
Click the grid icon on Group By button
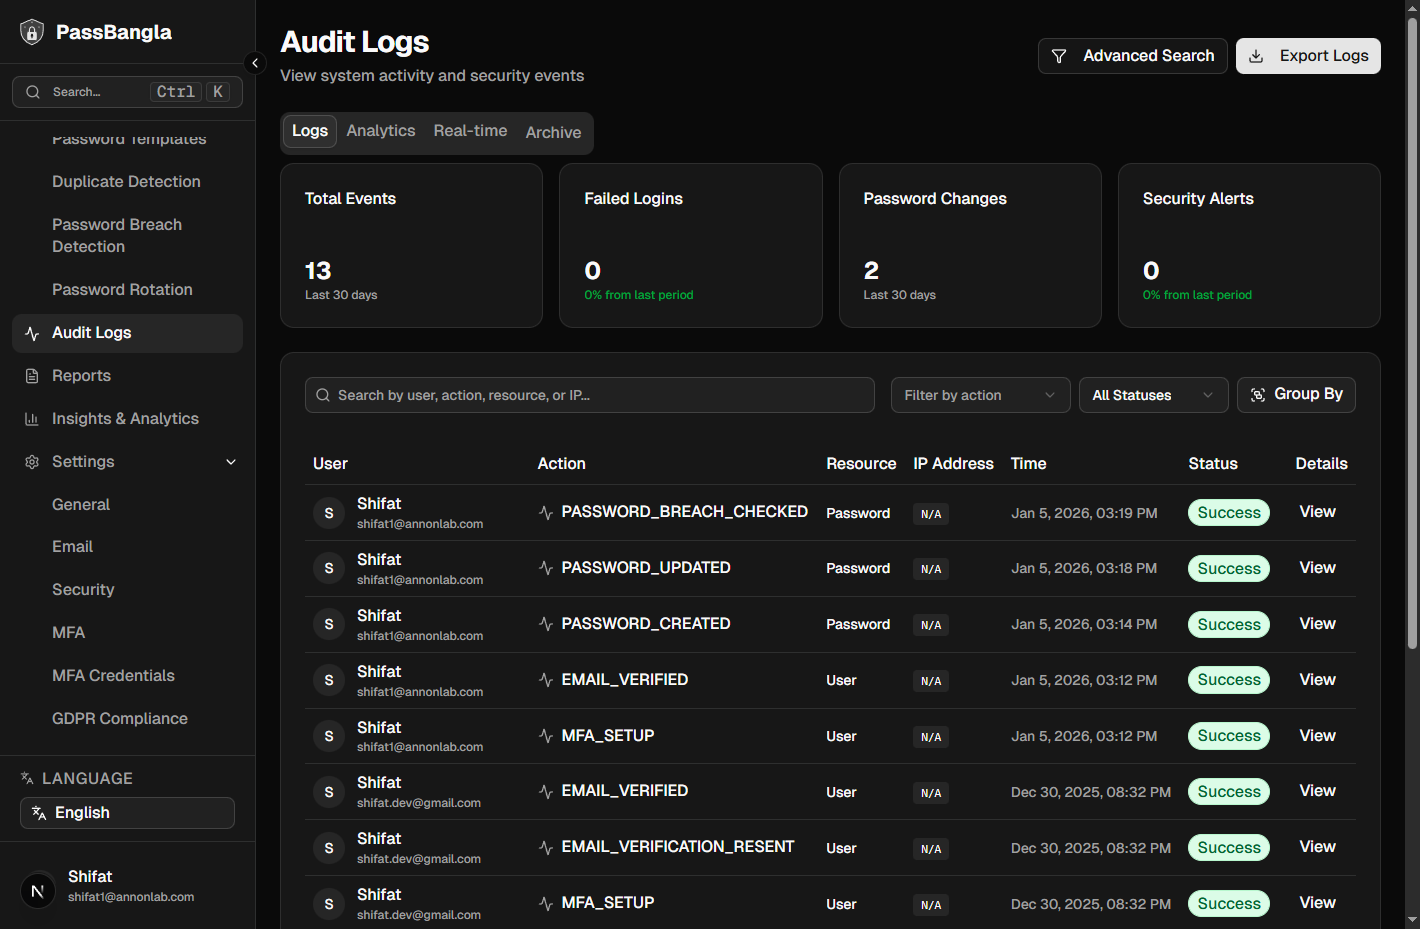pyautogui.click(x=1257, y=394)
